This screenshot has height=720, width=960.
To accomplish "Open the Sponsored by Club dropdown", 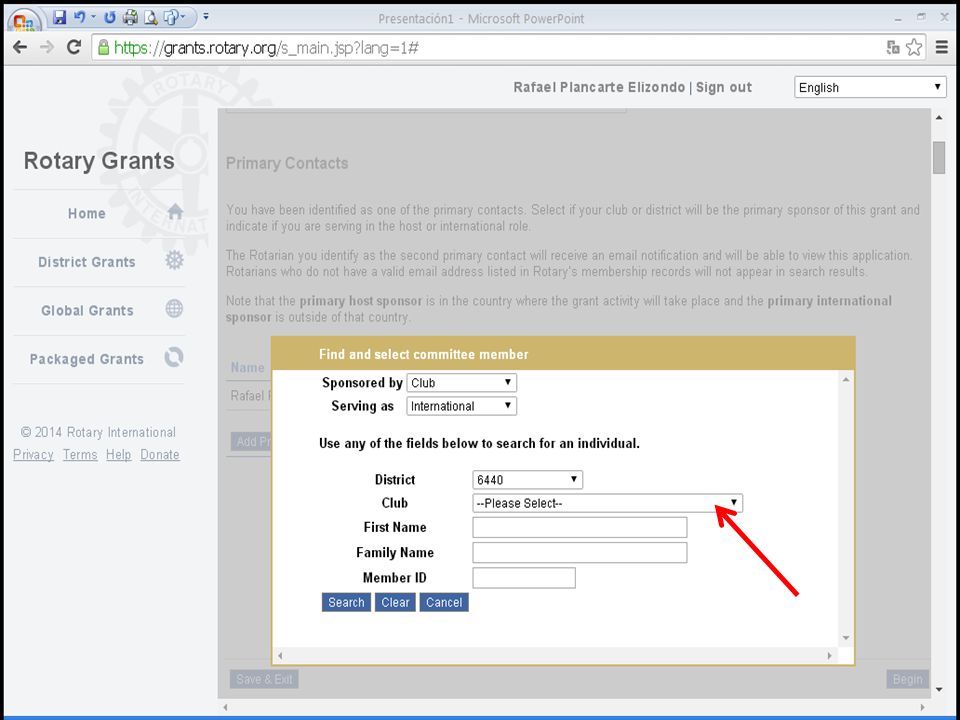I will coord(462,383).
